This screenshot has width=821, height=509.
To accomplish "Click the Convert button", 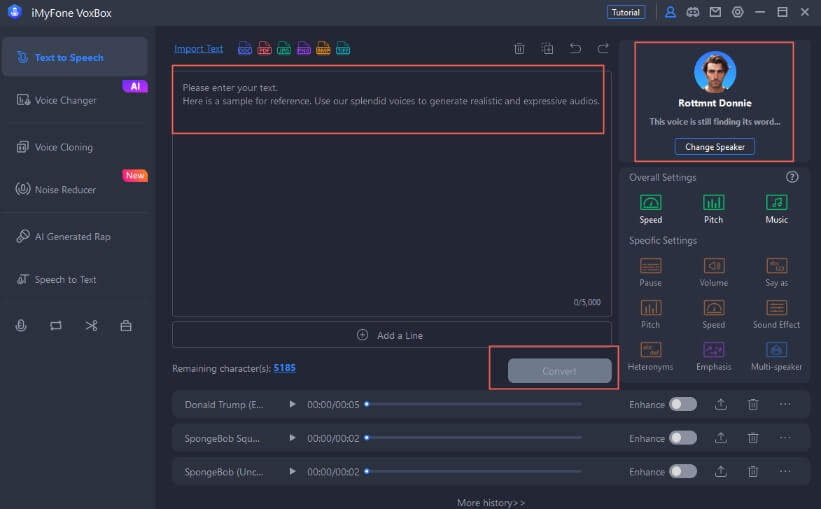I will point(559,371).
